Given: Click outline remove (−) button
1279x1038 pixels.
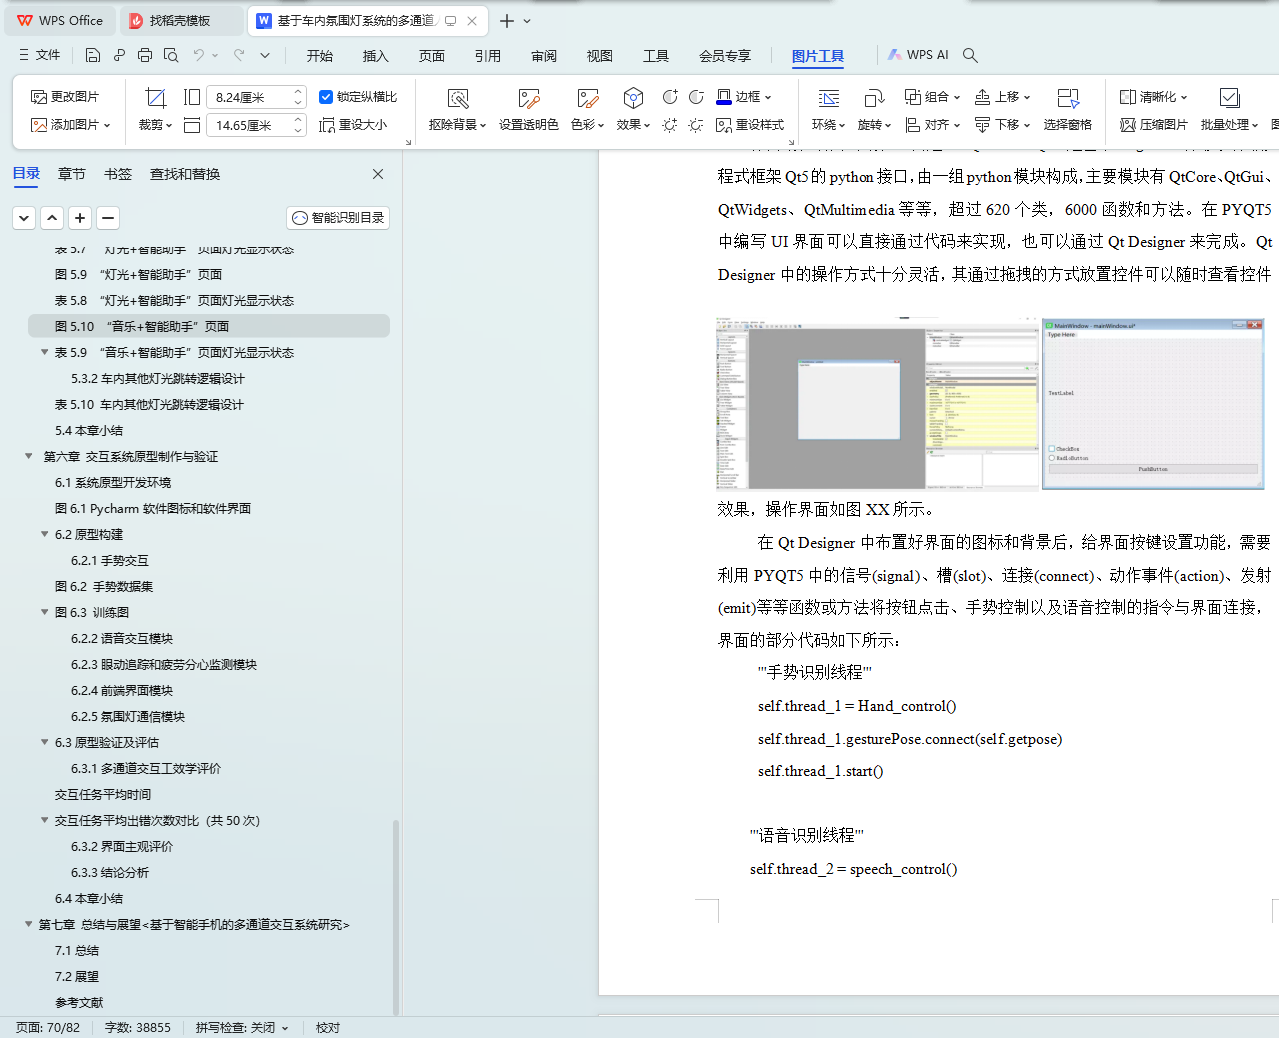Looking at the screenshot, I should 108,217.
